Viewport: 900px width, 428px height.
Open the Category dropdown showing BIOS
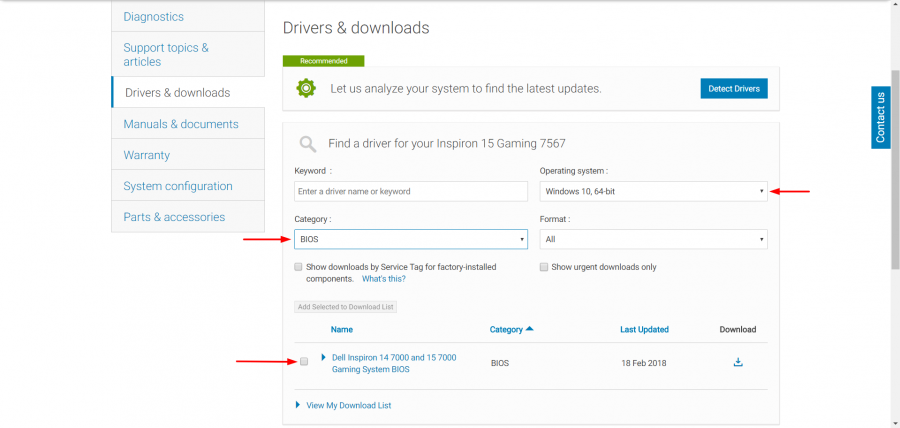coord(411,240)
